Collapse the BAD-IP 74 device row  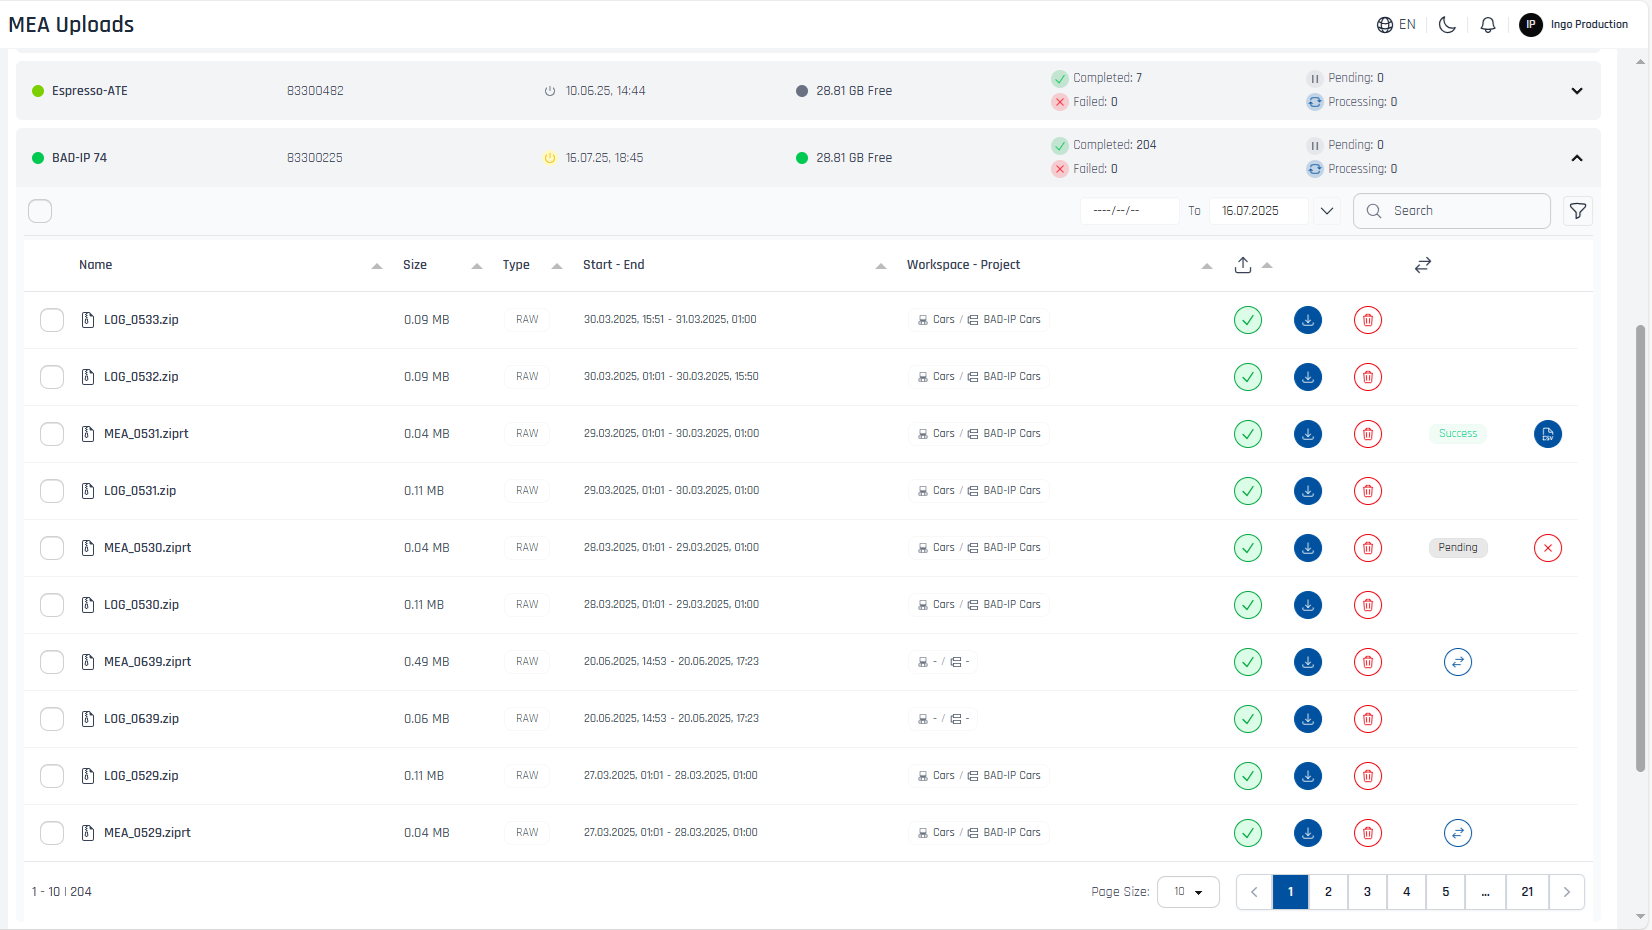click(1576, 158)
